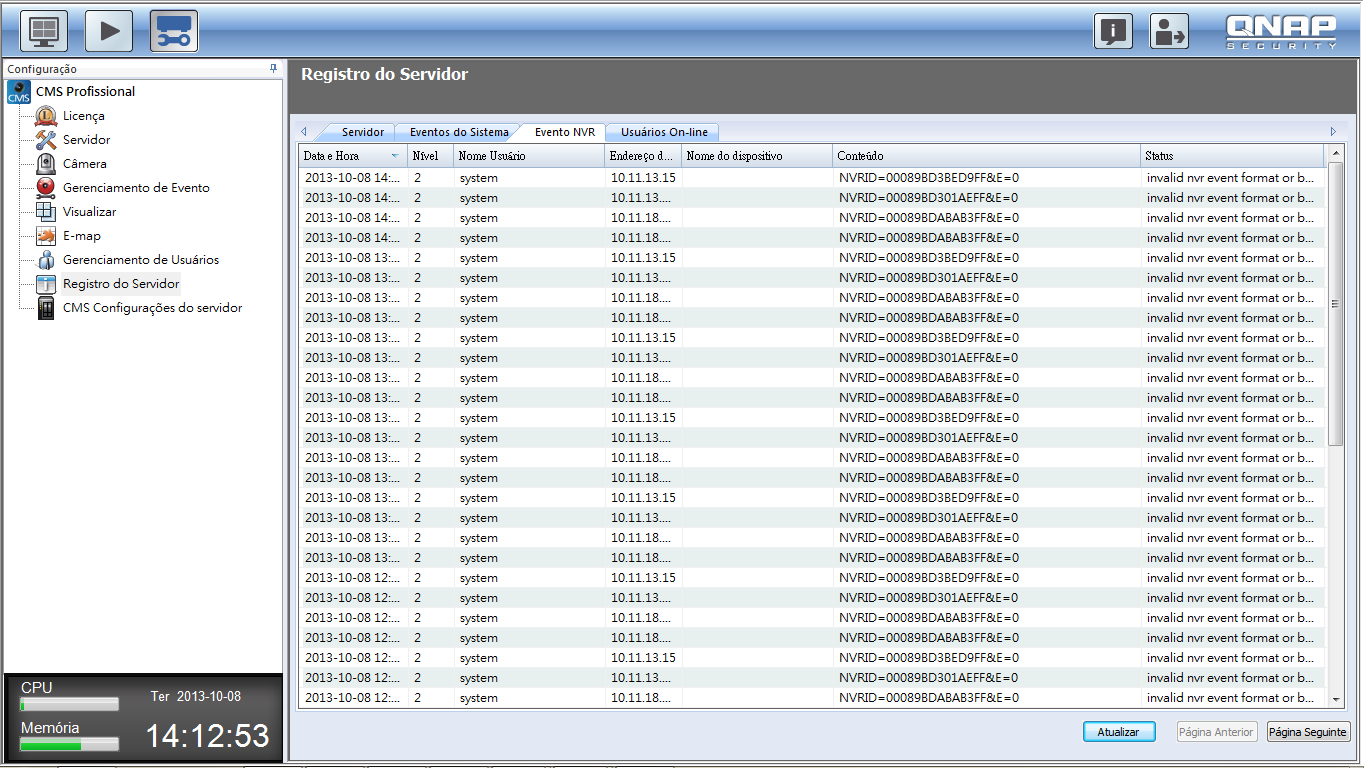Click the Servidor tools icon
This screenshot has width=1364, height=768.
click(x=46, y=140)
